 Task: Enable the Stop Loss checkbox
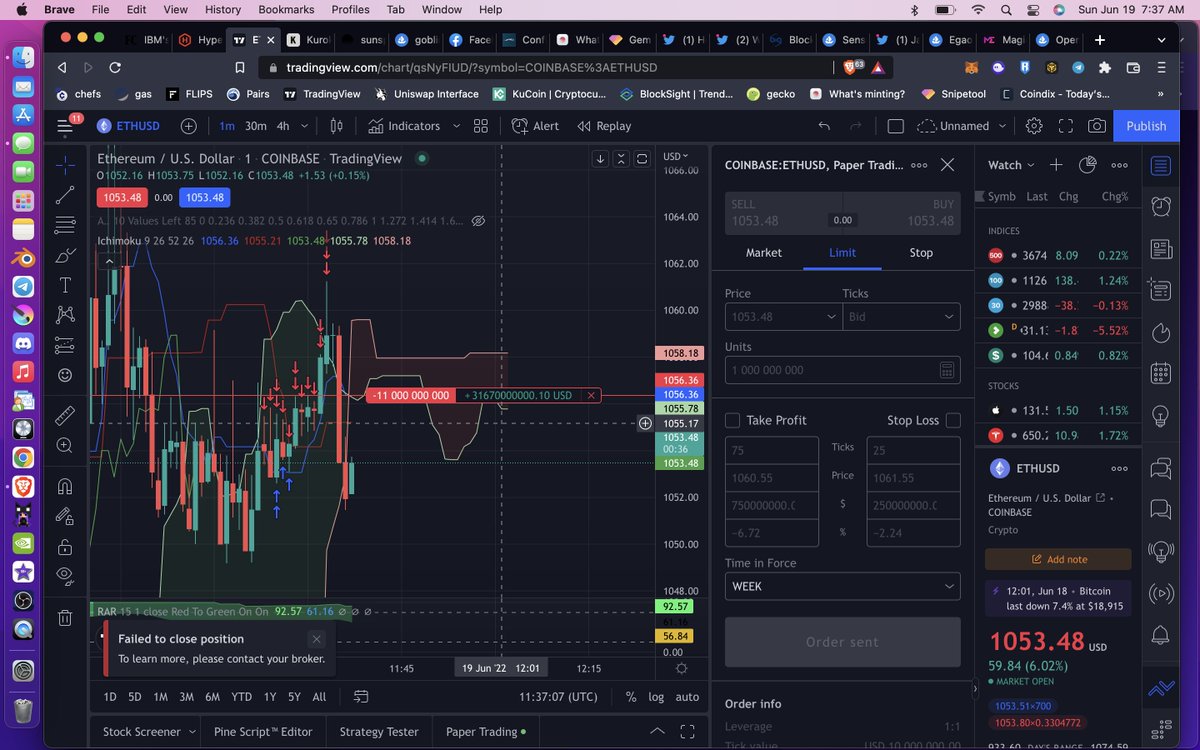click(x=953, y=420)
